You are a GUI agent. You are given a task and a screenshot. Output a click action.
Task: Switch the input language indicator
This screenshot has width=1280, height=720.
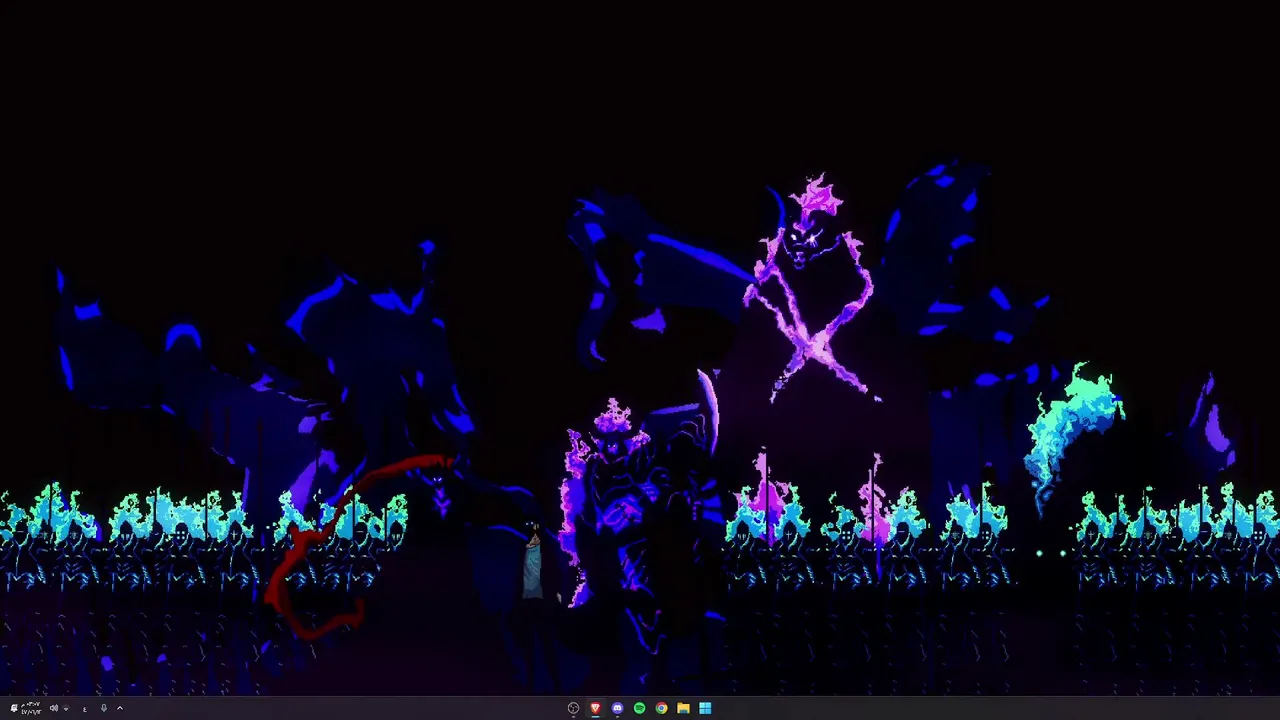click(x=85, y=709)
